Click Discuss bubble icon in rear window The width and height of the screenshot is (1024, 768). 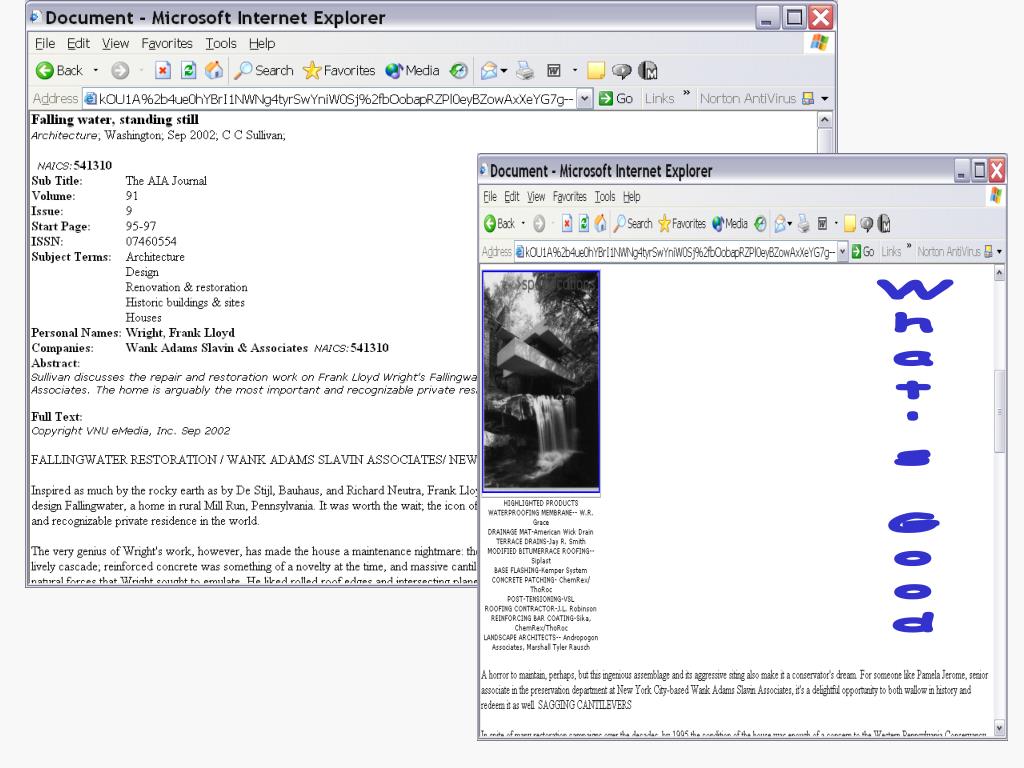point(621,71)
